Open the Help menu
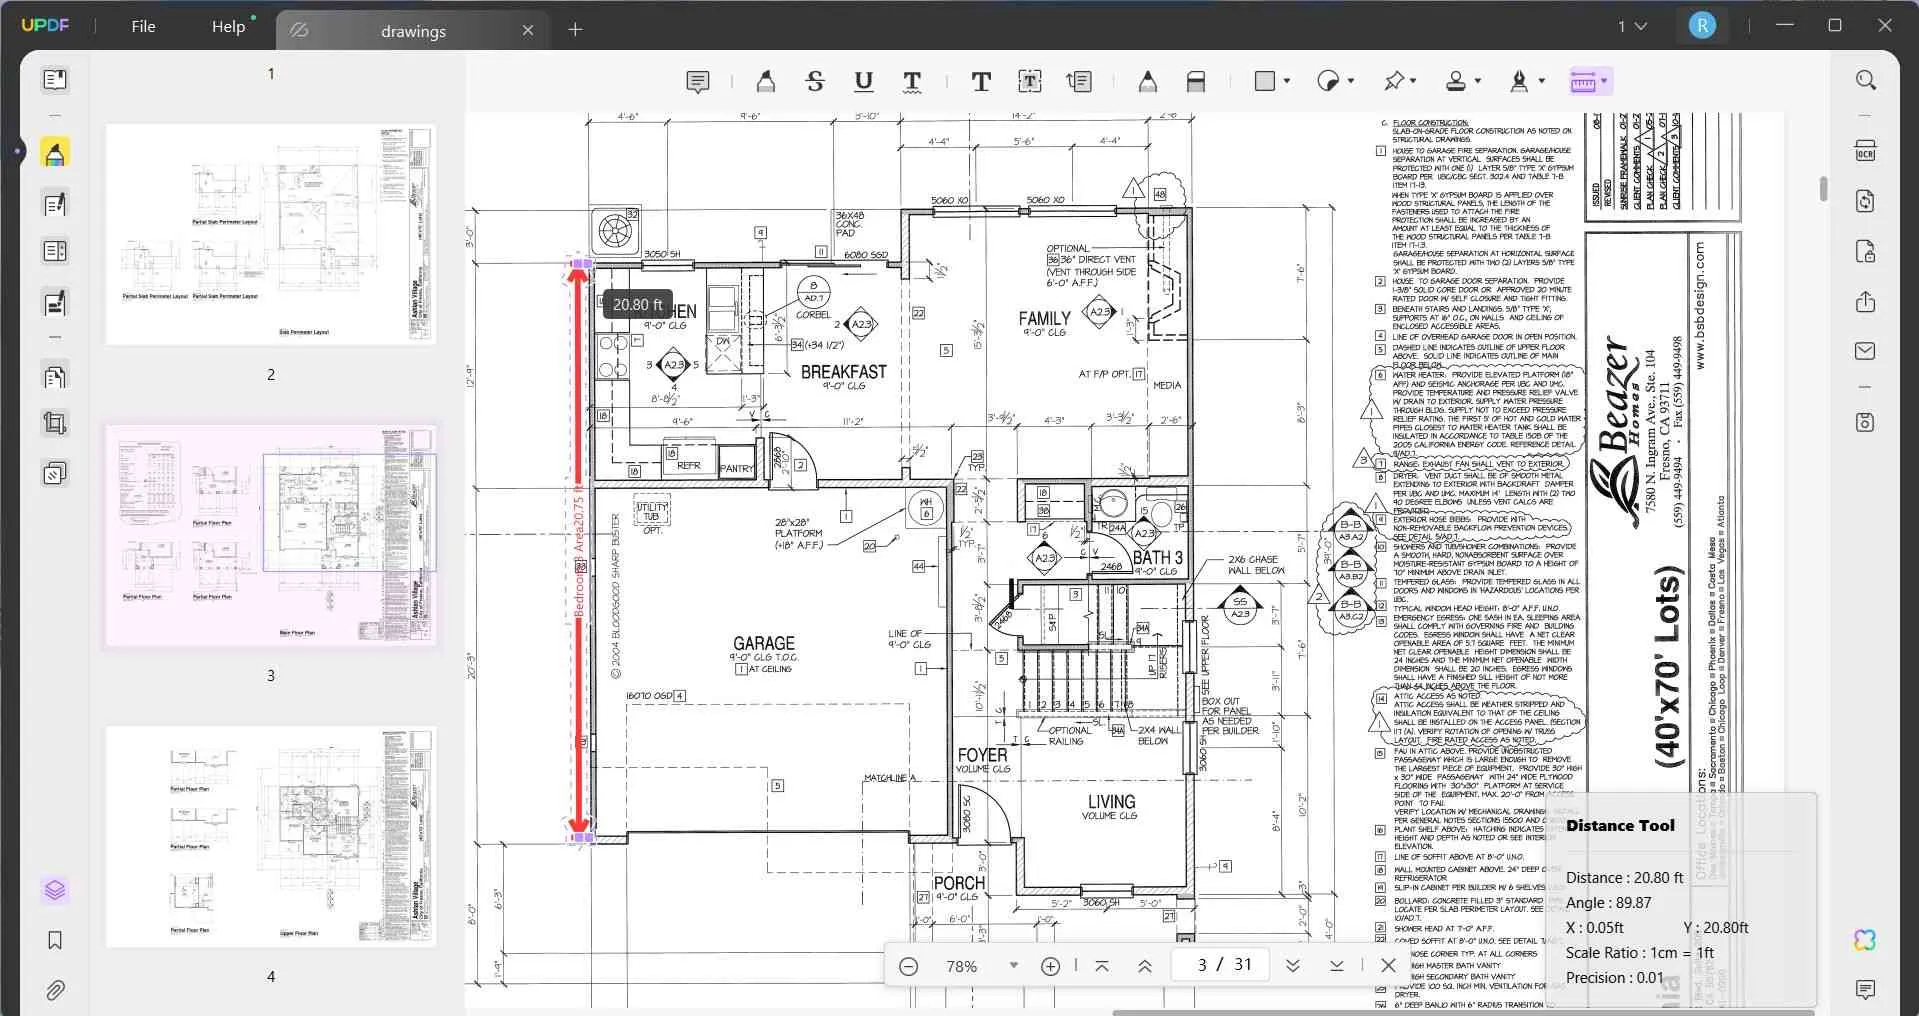The image size is (1919, 1016). 228,26
